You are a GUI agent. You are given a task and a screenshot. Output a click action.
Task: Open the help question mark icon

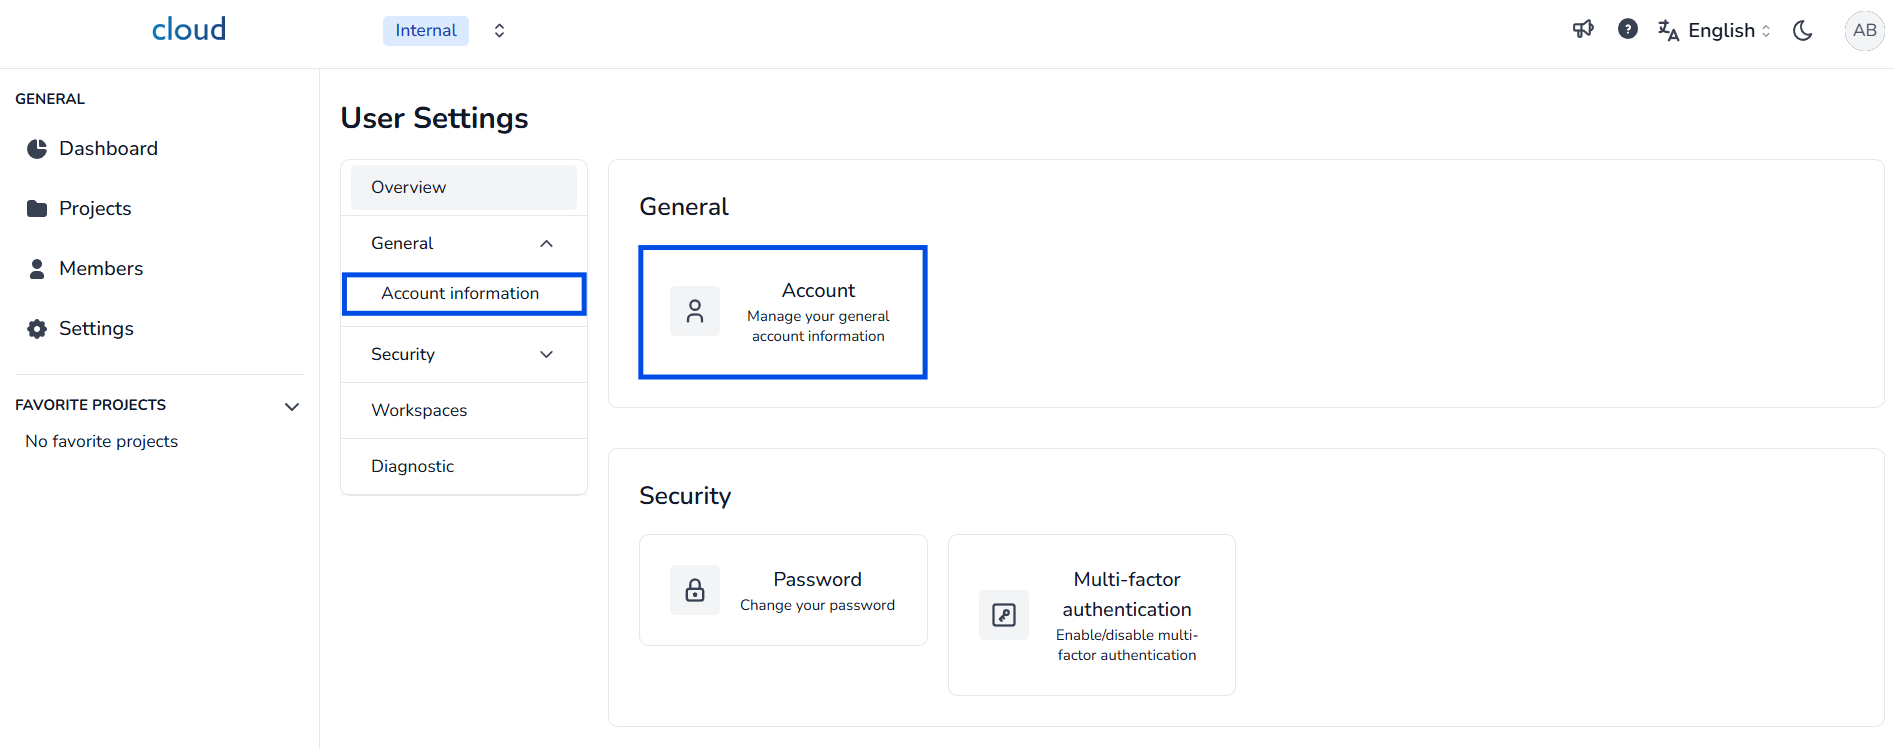pos(1628,30)
